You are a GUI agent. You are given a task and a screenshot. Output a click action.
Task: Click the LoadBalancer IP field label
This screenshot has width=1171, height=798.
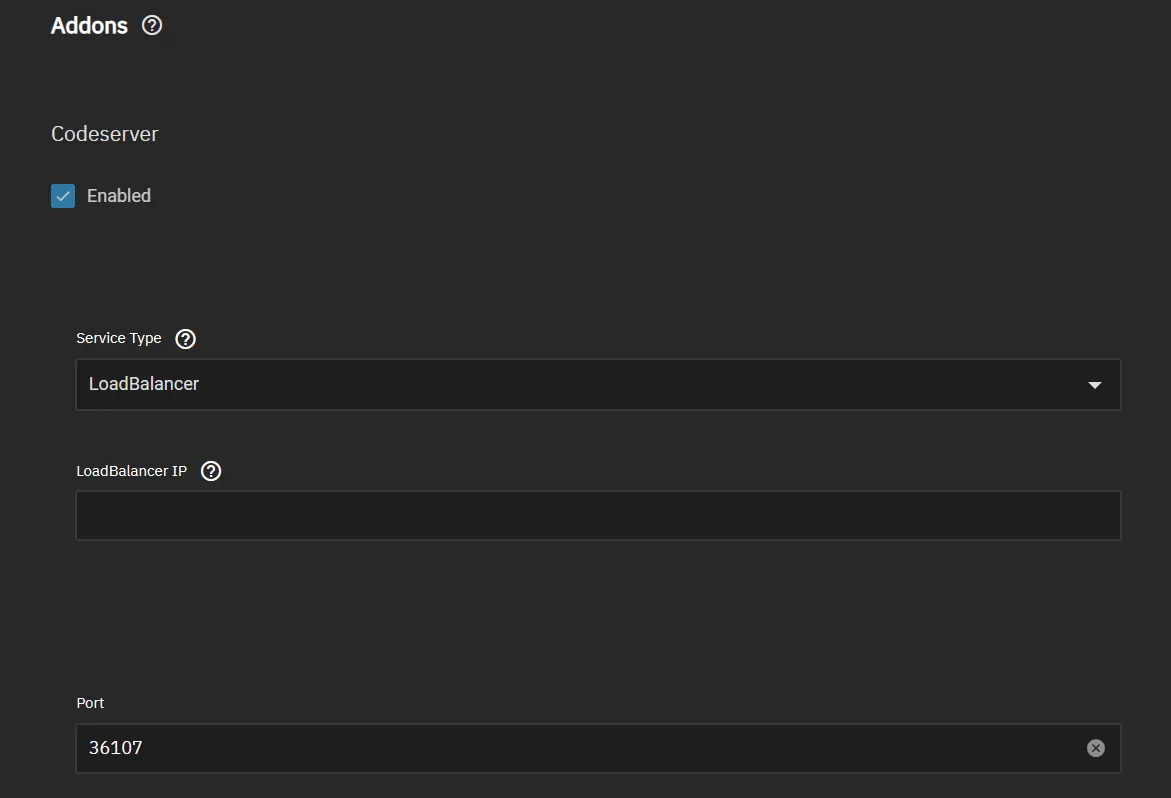131,471
